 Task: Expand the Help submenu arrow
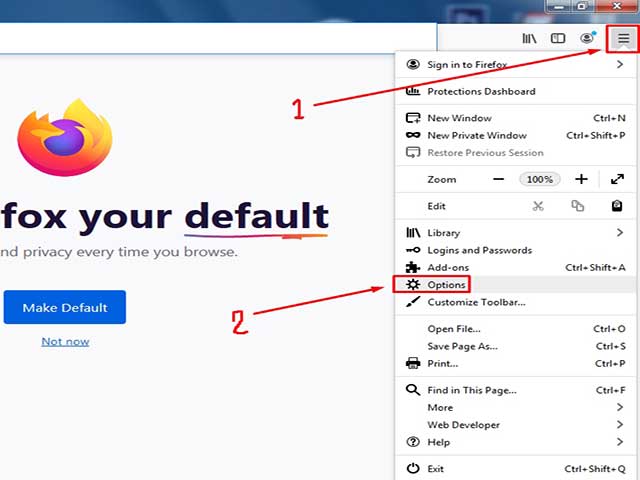point(620,442)
